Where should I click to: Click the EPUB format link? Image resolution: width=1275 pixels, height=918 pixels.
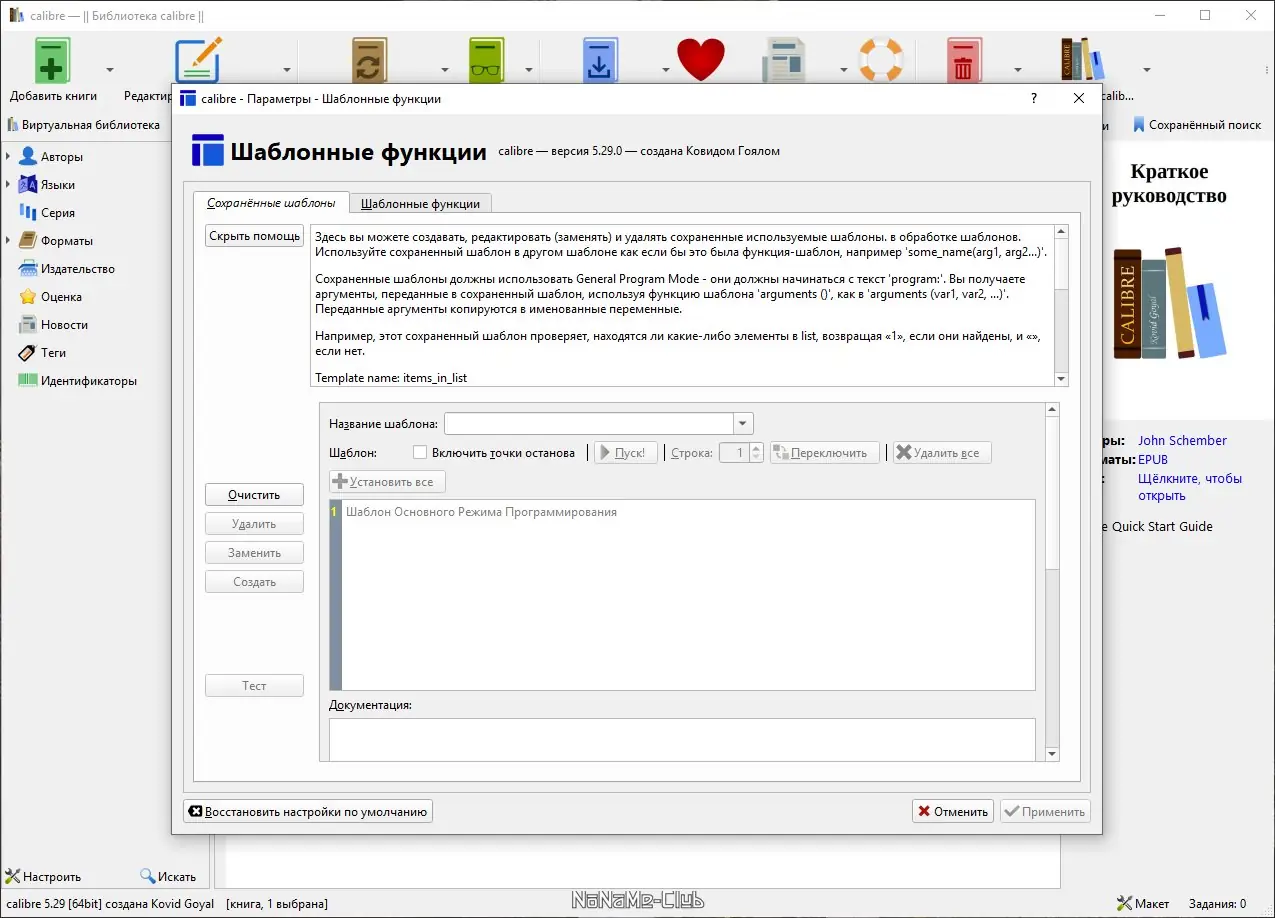1153,460
